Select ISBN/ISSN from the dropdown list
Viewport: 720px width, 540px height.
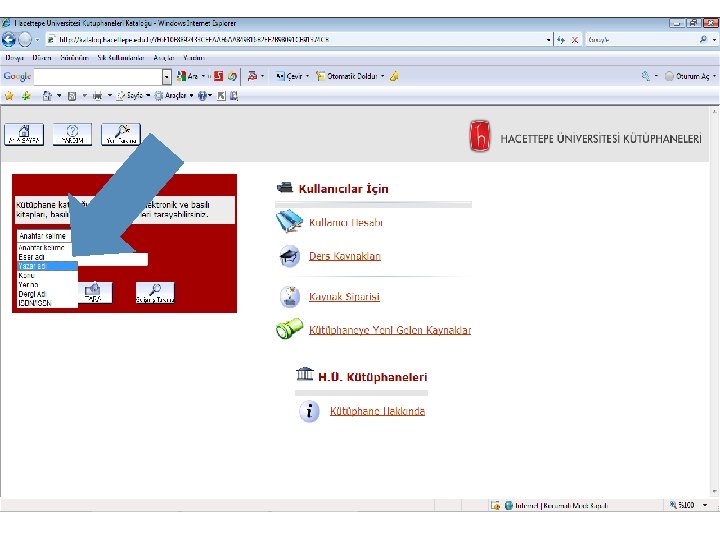click(47, 303)
